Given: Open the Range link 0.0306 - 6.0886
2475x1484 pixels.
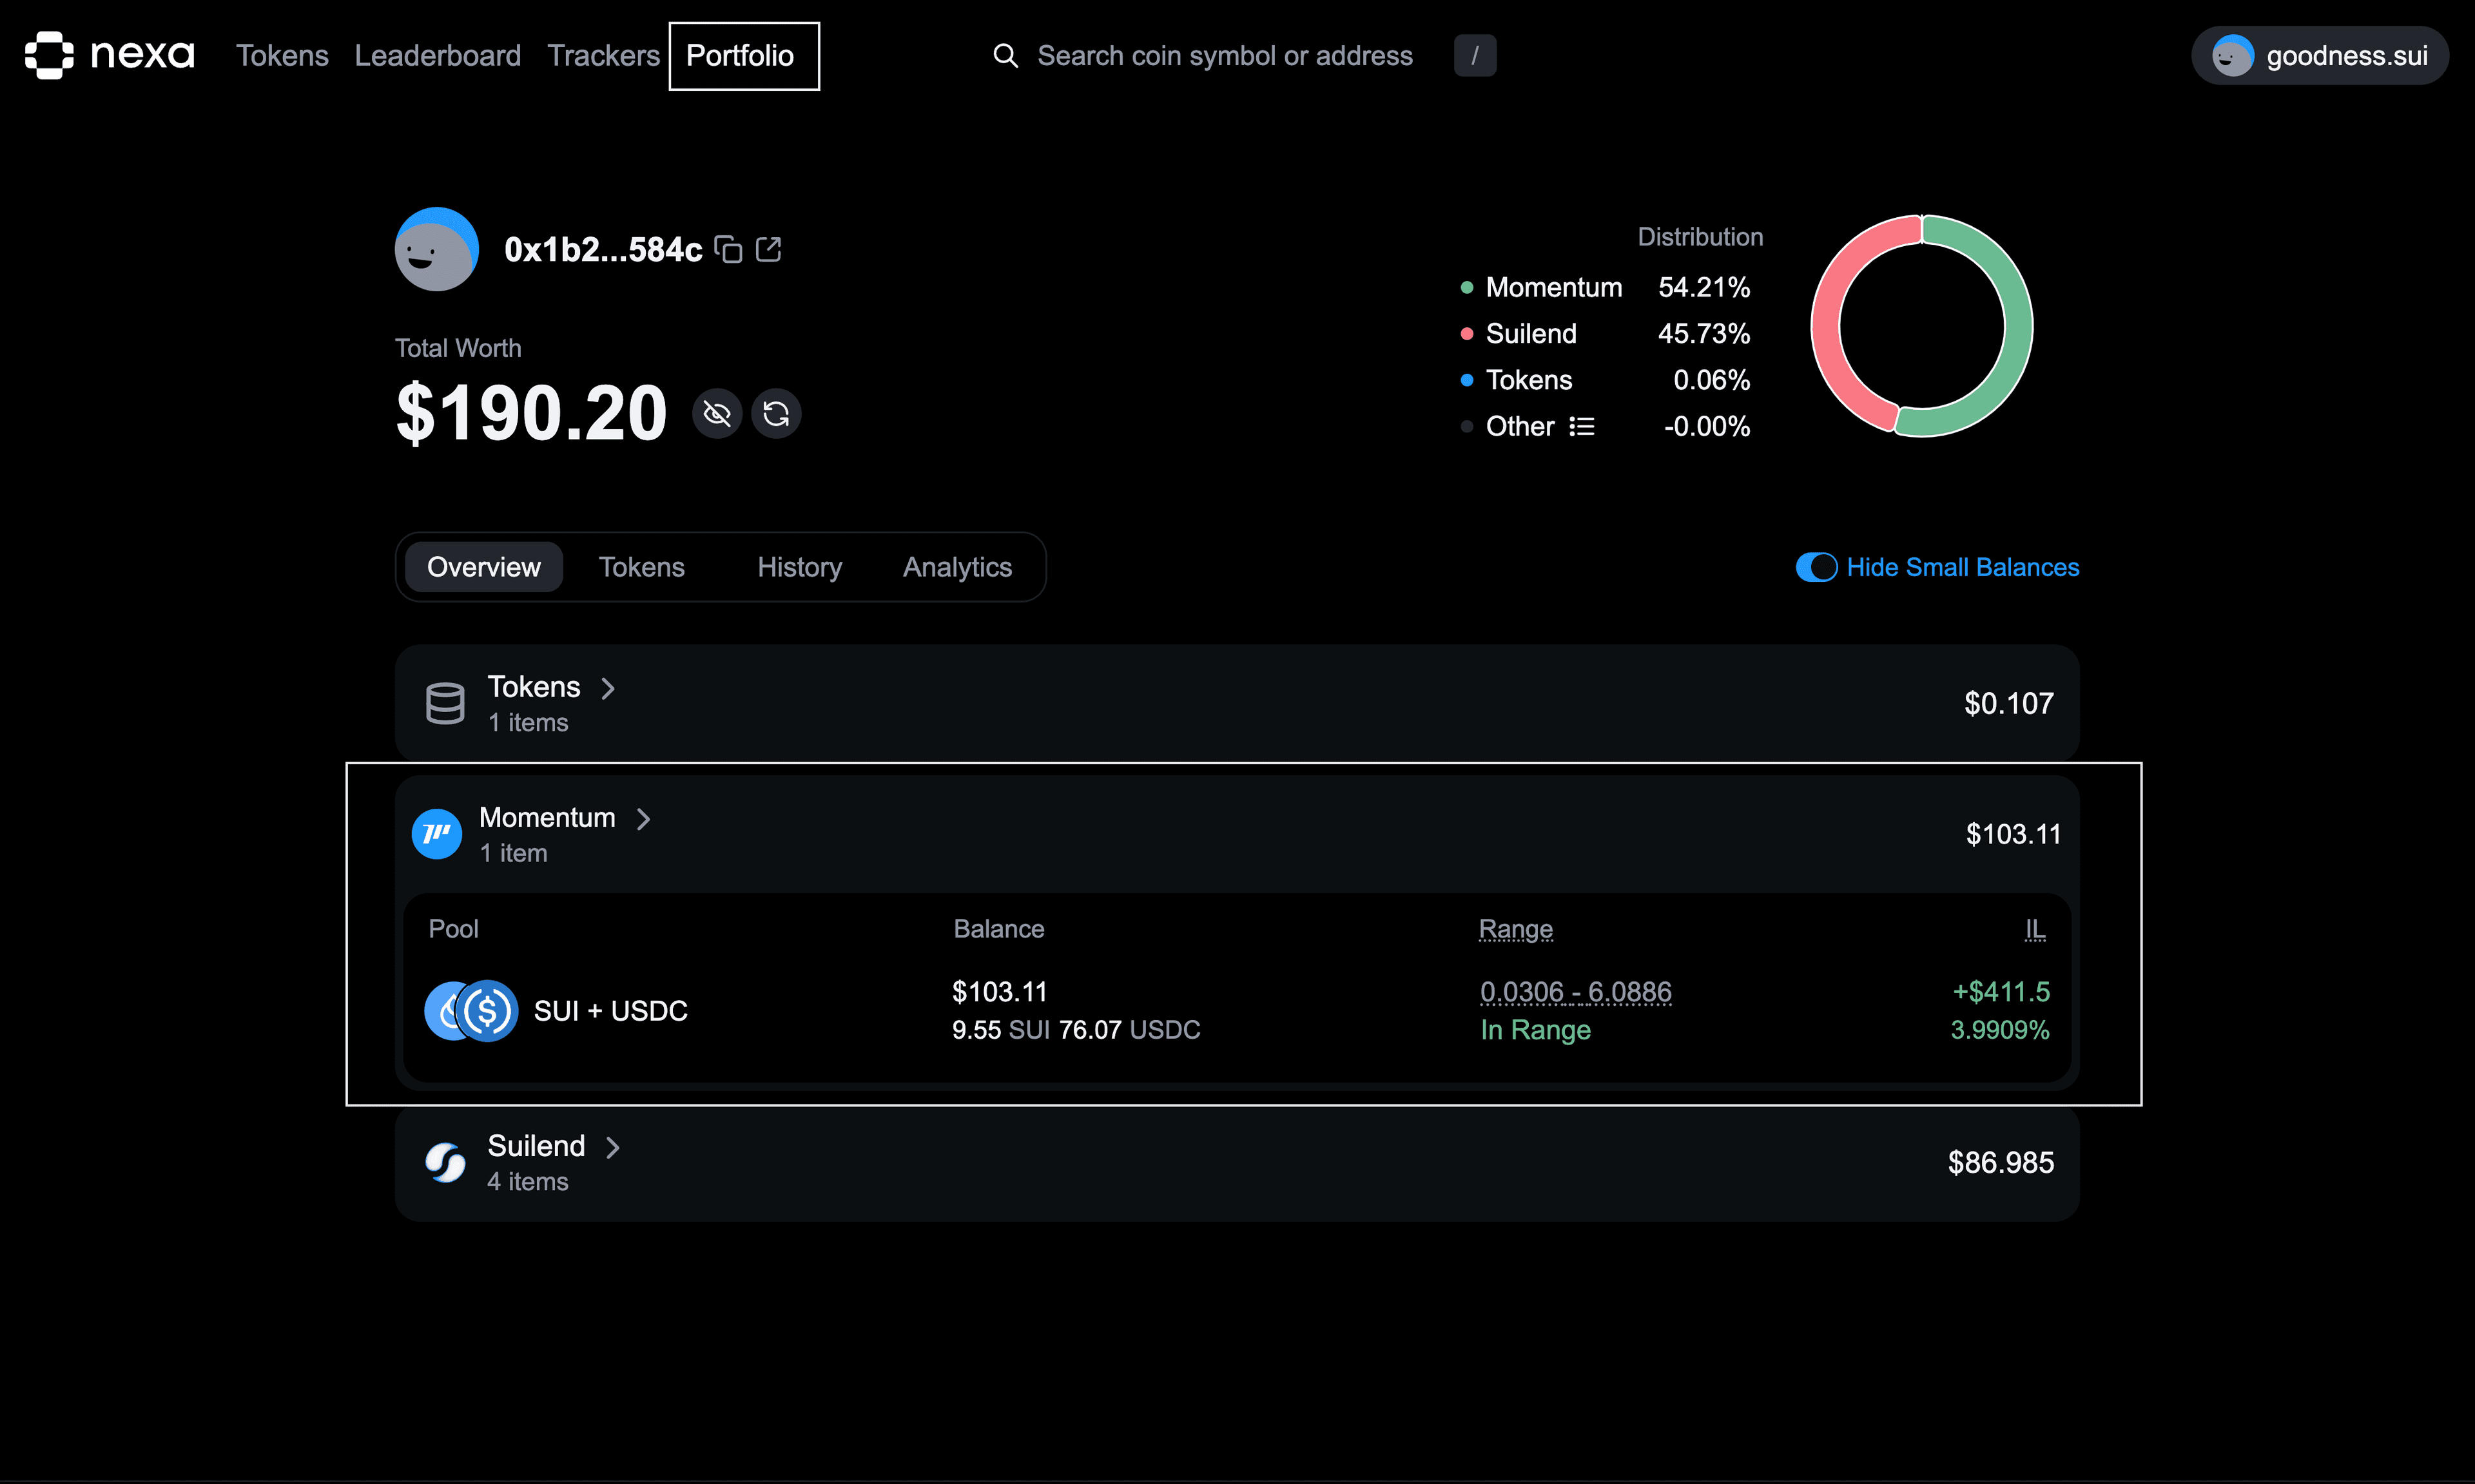Looking at the screenshot, I should pos(1575,991).
